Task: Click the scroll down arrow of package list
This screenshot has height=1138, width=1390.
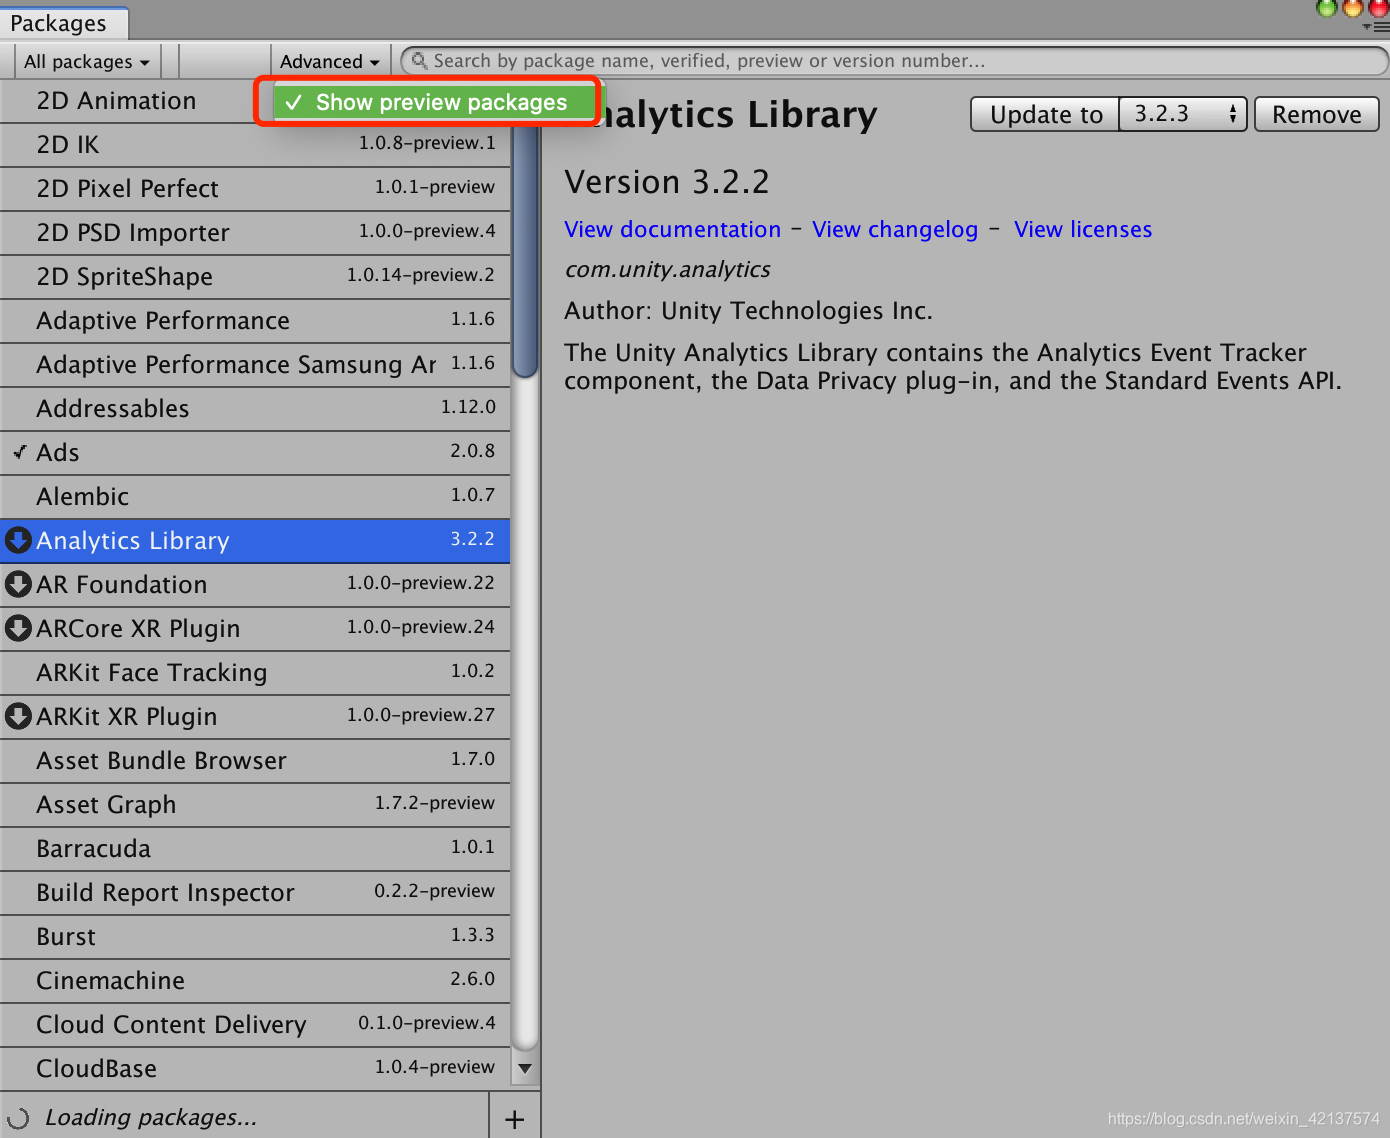Action: 525,1068
